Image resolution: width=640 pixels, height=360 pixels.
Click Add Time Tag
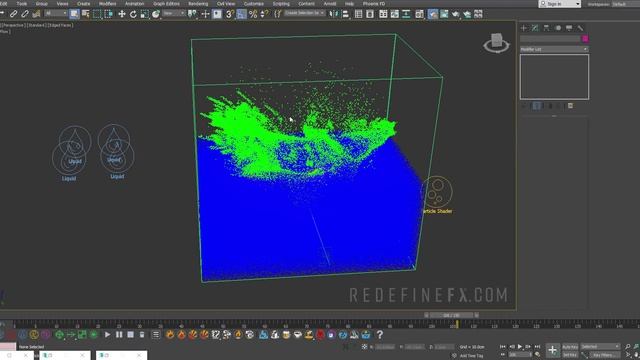click(471, 356)
